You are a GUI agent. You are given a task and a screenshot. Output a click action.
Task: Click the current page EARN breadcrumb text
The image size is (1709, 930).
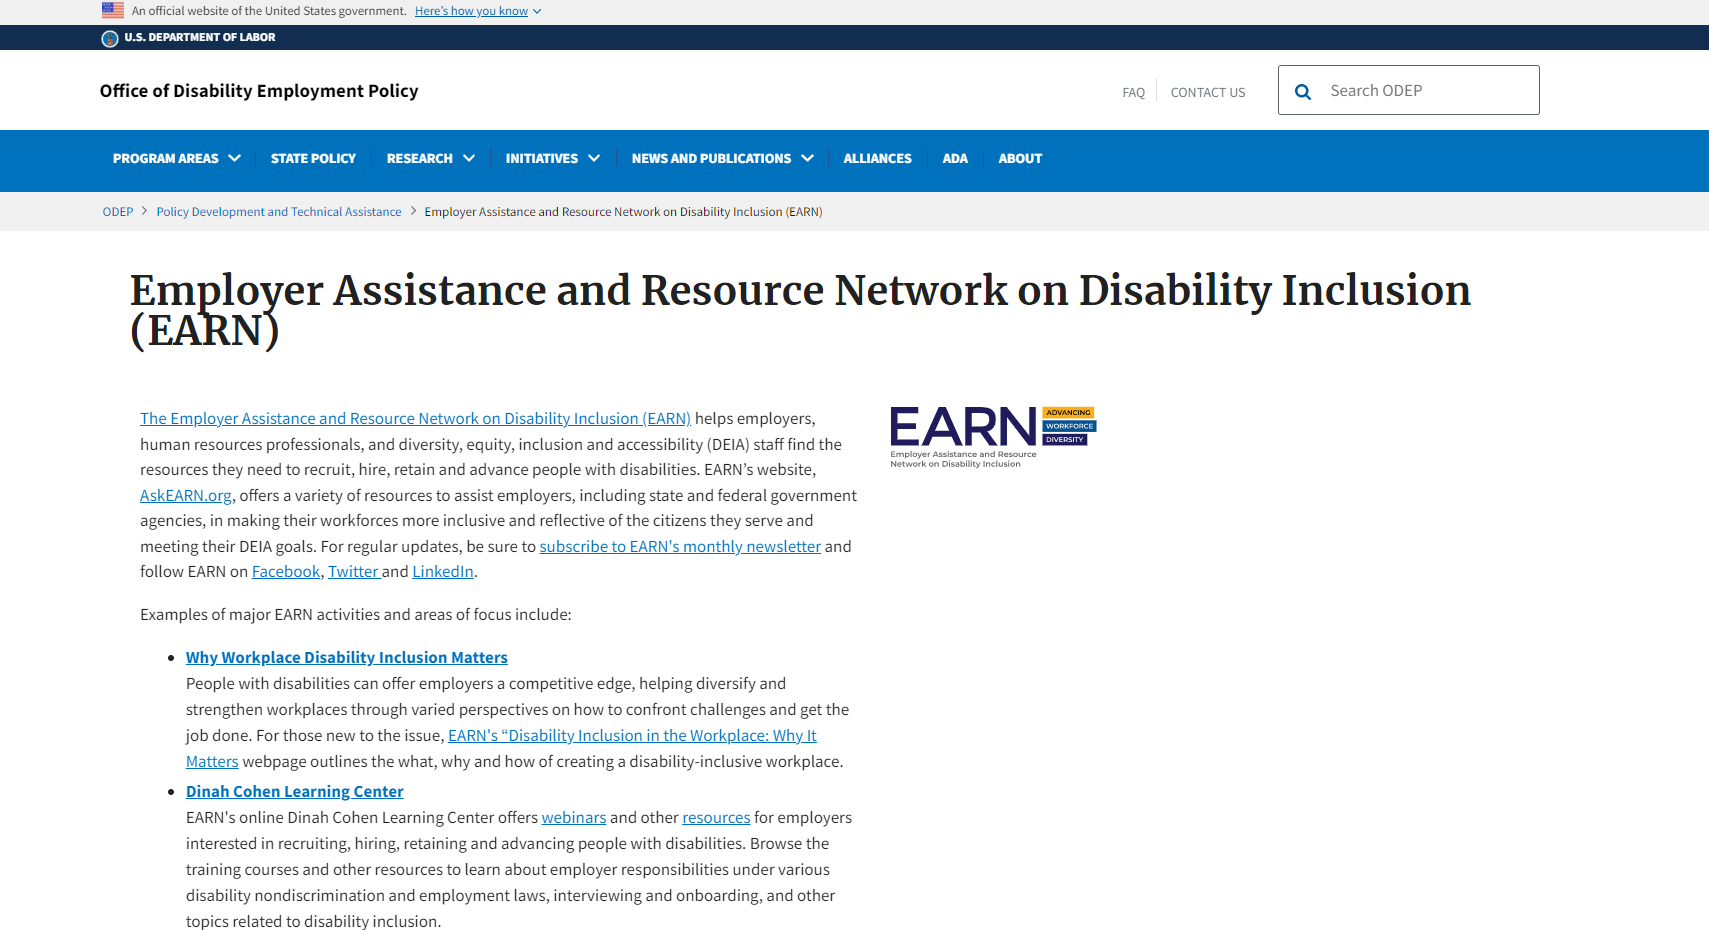click(623, 212)
